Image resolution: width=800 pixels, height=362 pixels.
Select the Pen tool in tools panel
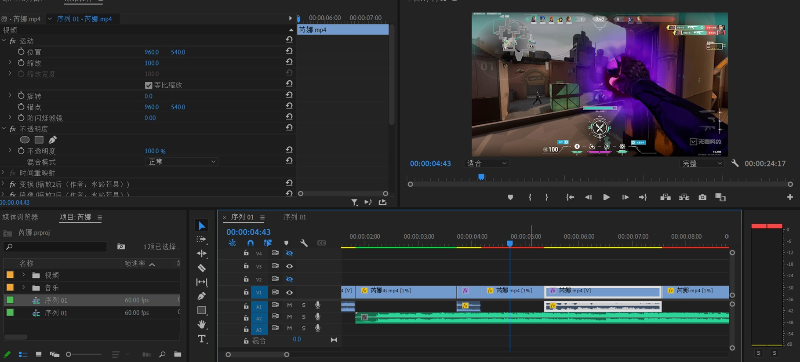coord(202,296)
